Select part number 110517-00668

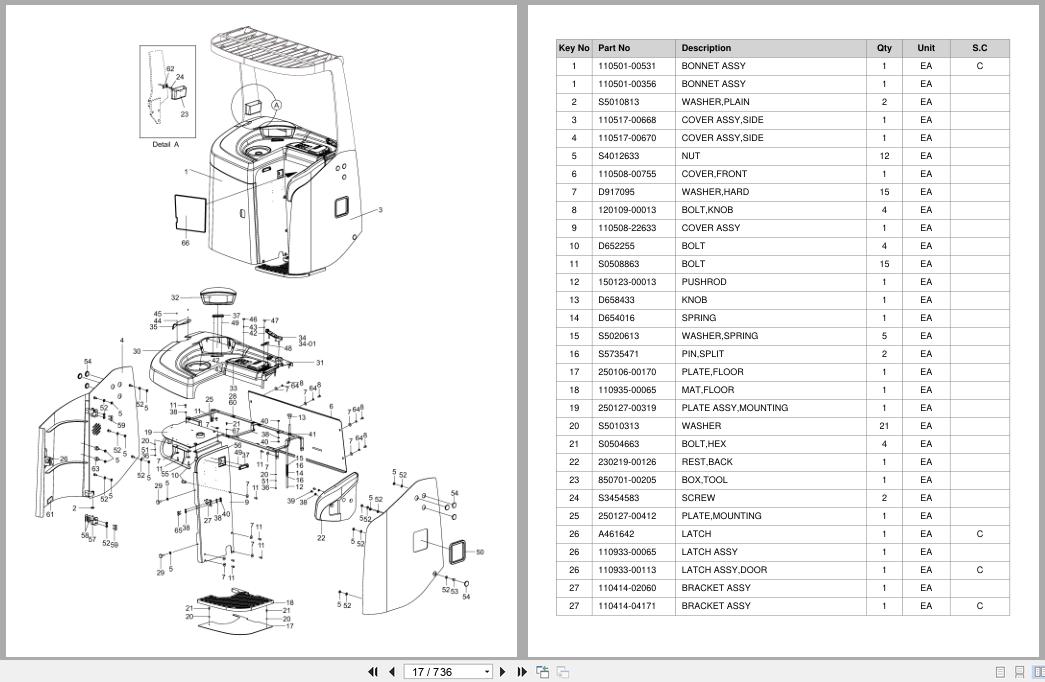(626, 120)
